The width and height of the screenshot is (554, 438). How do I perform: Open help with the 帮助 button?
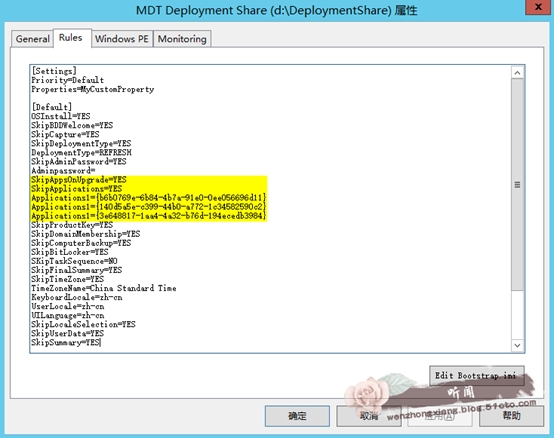[511, 416]
